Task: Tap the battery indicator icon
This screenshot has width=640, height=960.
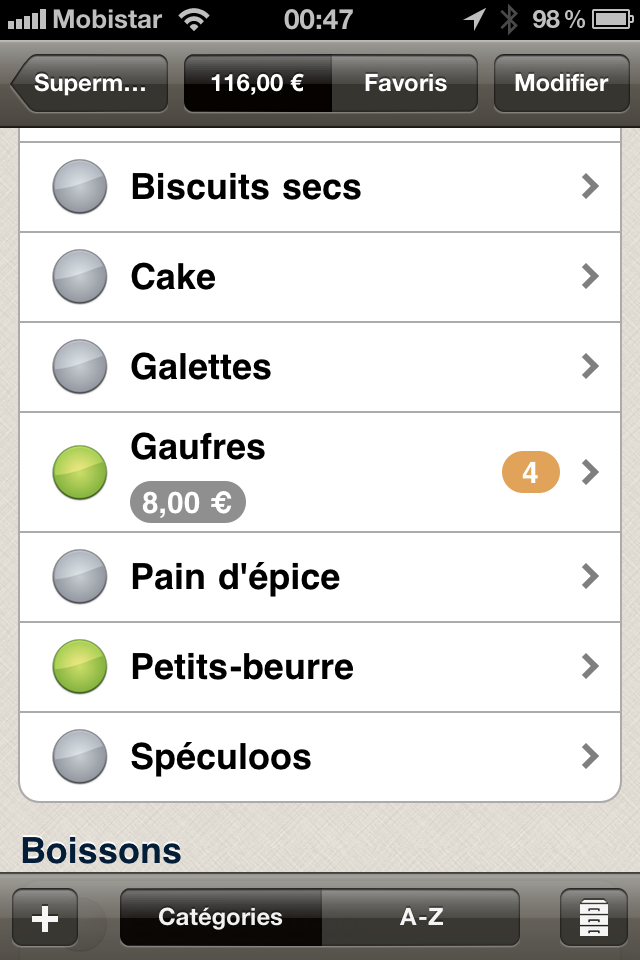Action: point(612,20)
